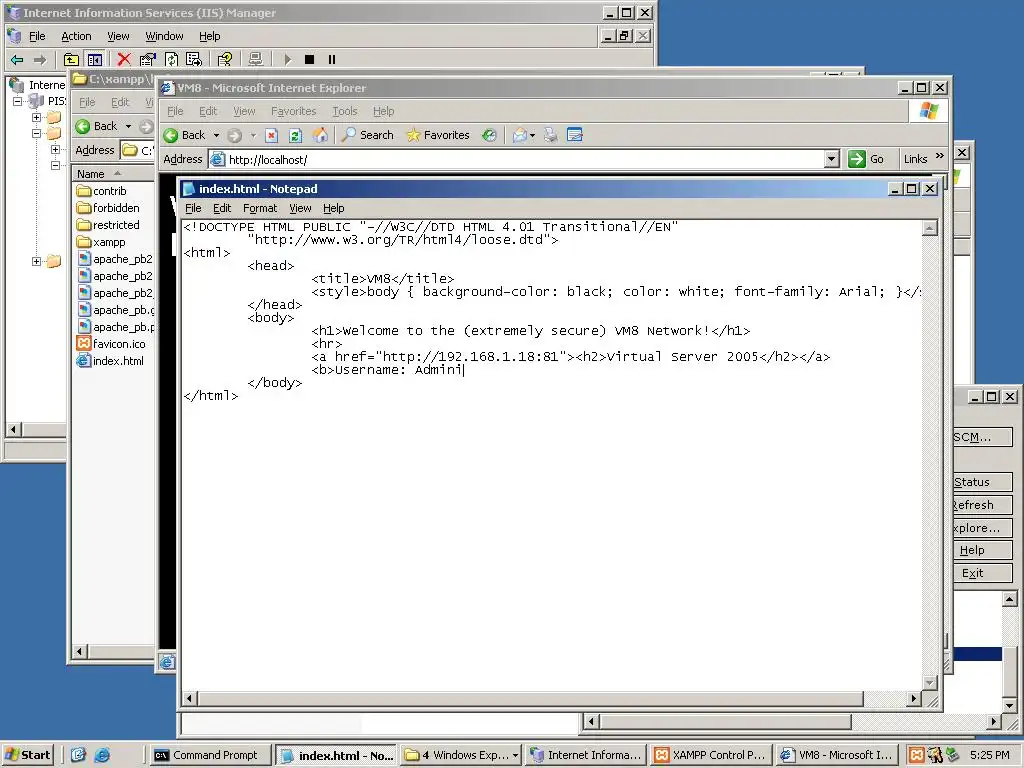
Task: Open Favorites in Internet Explorer toolbar
Action: [x=438, y=135]
